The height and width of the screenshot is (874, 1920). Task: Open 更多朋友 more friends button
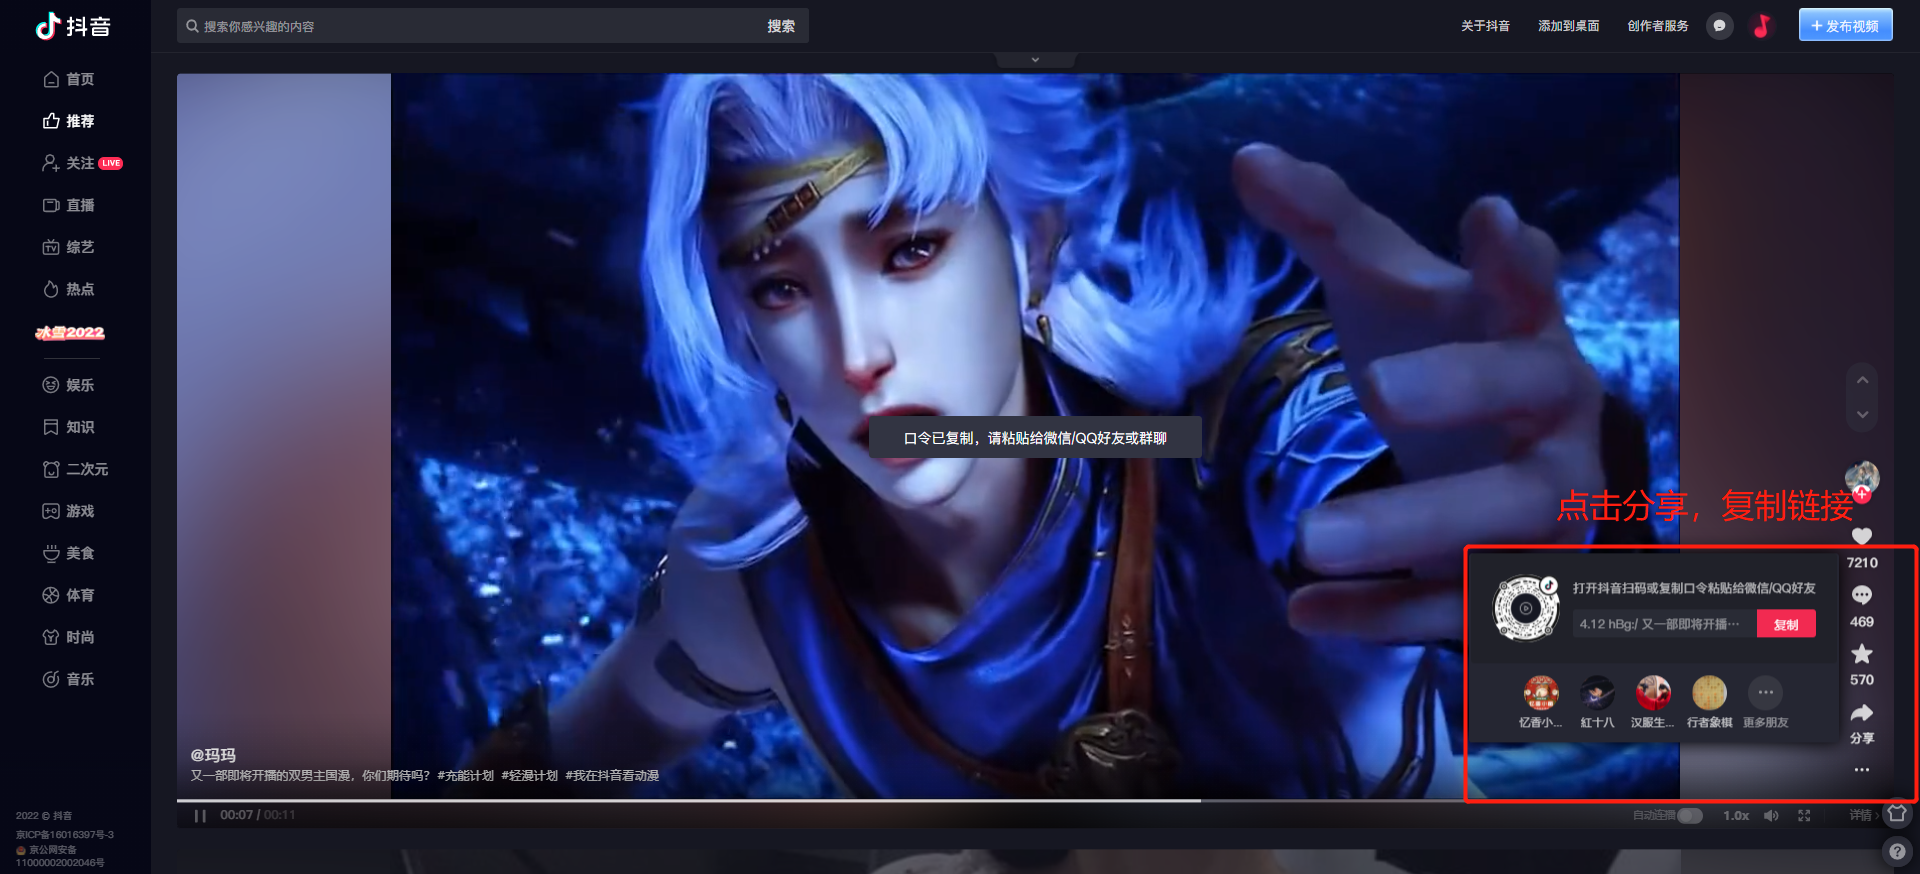1765,702
